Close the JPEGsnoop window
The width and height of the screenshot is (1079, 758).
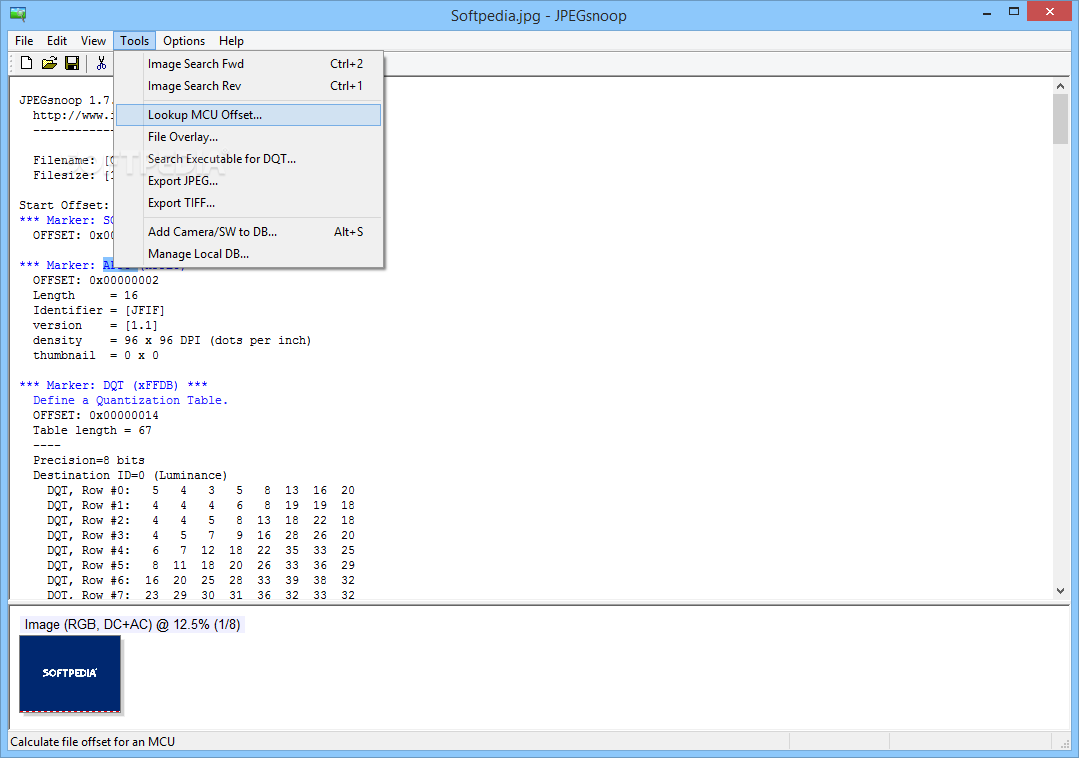1049,12
